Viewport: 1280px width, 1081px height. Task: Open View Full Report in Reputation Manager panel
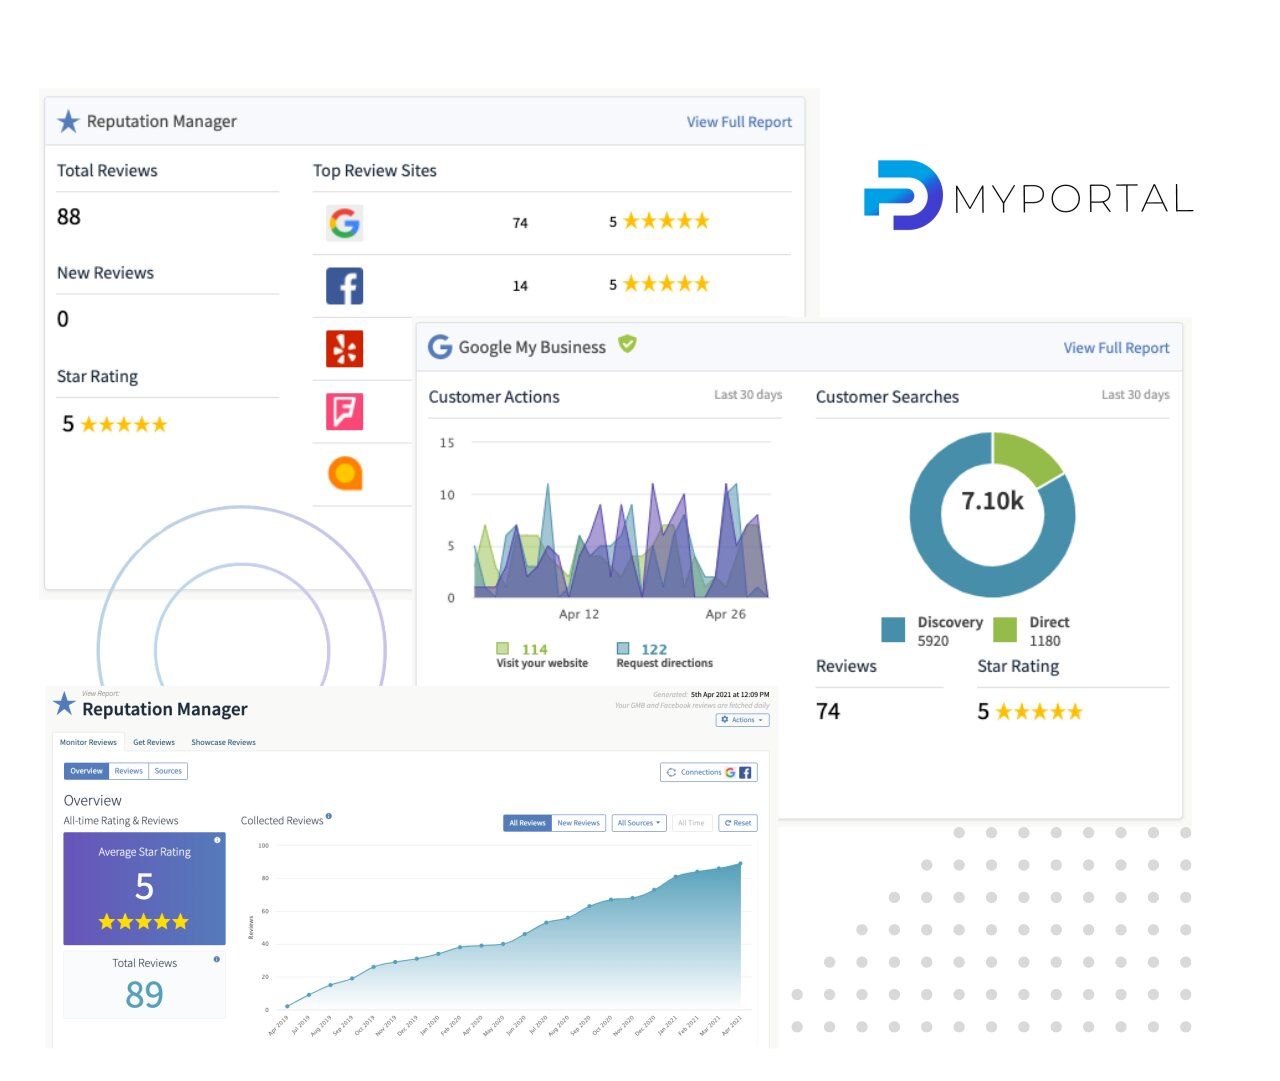[x=739, y=122]
